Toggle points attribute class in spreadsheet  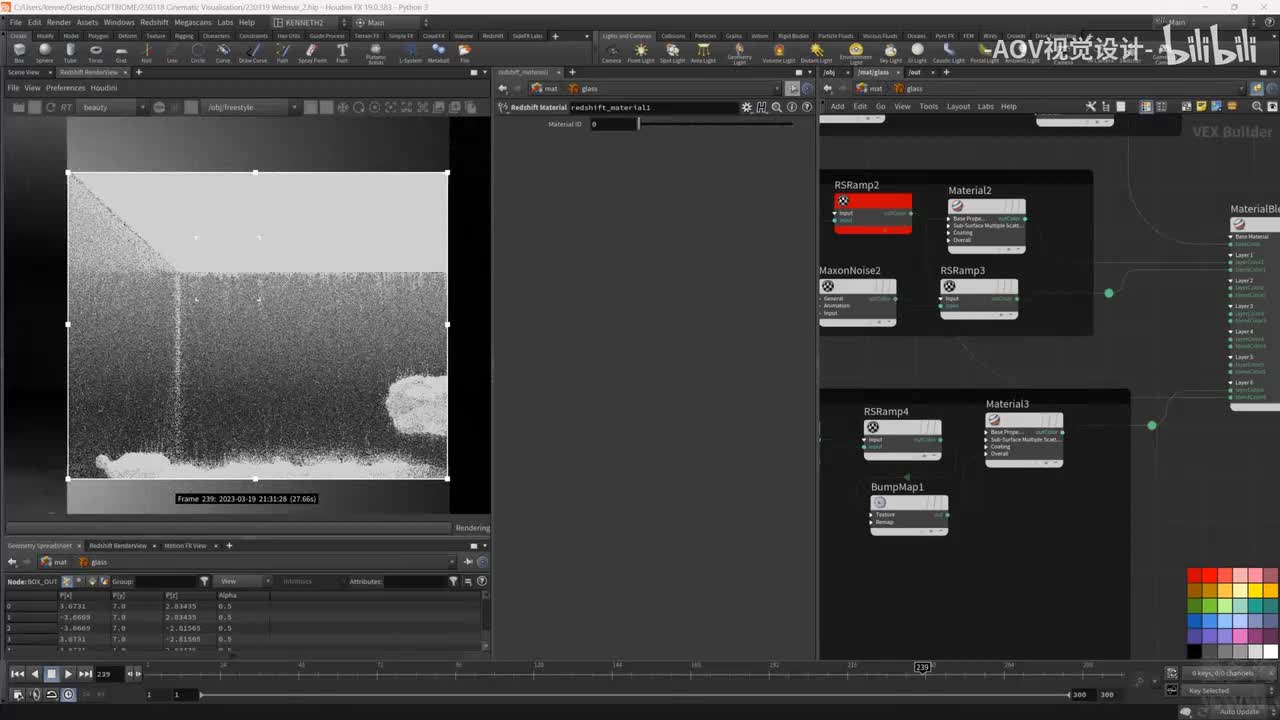point(67,581)
